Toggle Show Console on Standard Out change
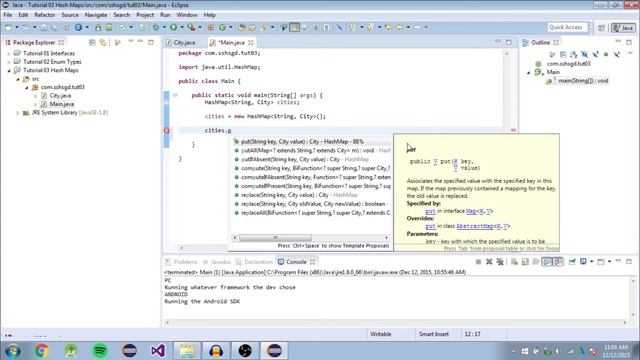640x360 pixels. tap(547, 262)
